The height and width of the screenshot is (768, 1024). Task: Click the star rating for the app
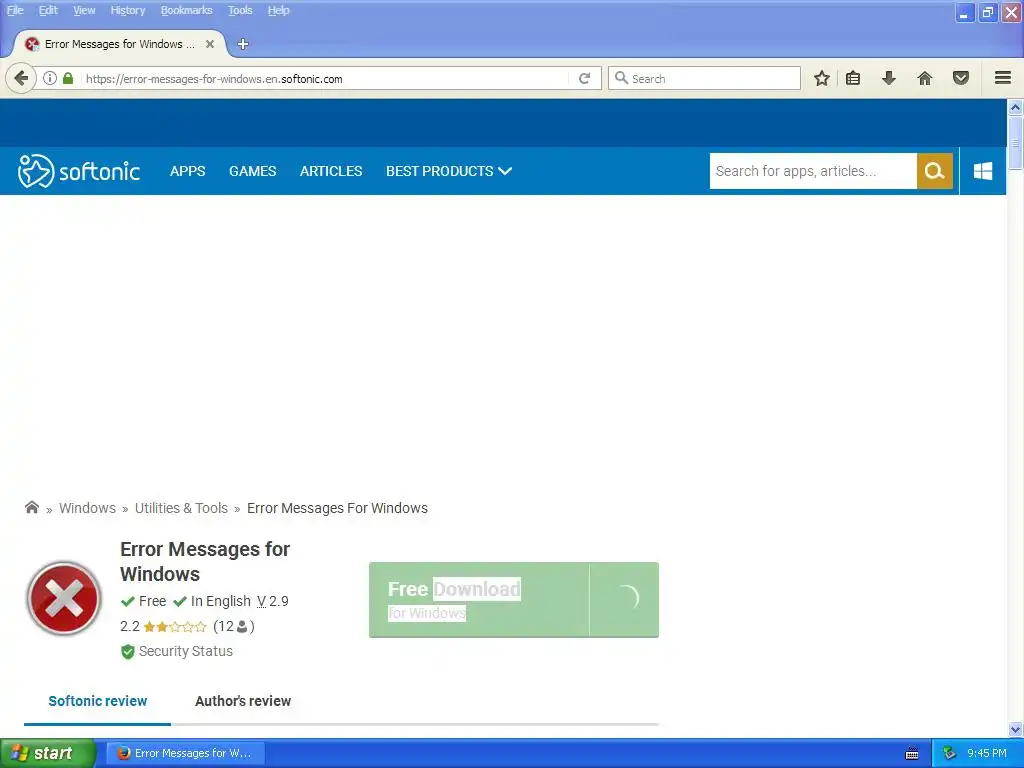[x=174, y=627]
